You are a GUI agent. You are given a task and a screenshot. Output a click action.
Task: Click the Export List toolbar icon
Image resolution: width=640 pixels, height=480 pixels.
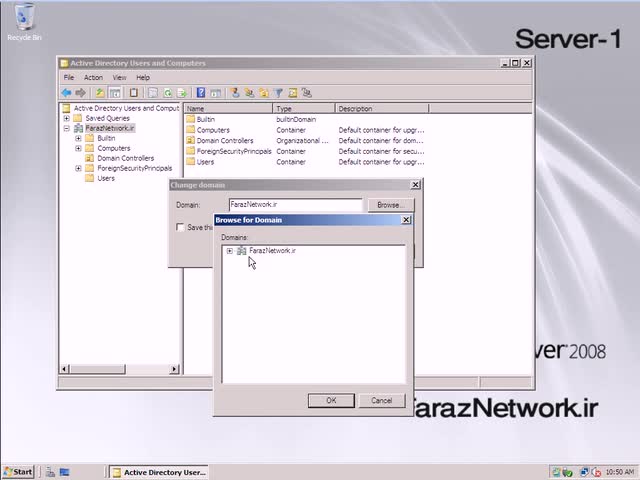pos(182,93)
